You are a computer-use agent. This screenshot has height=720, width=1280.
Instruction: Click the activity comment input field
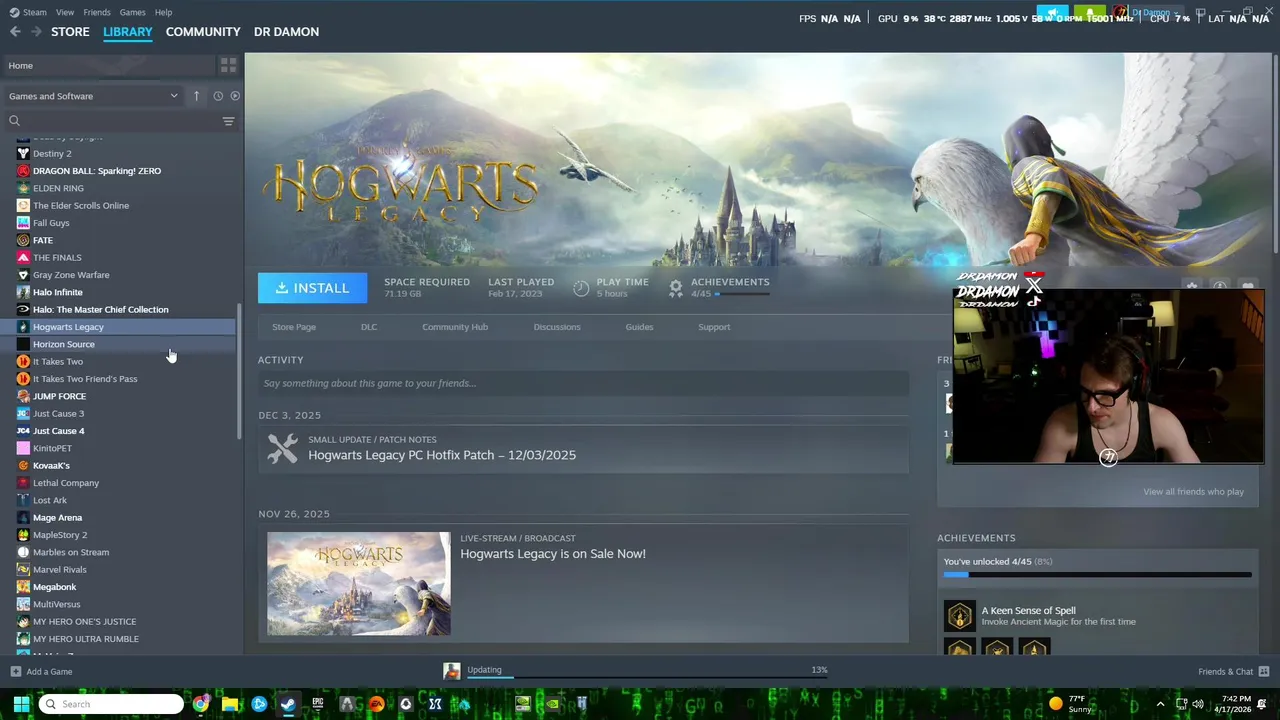[x=583, y=383]
